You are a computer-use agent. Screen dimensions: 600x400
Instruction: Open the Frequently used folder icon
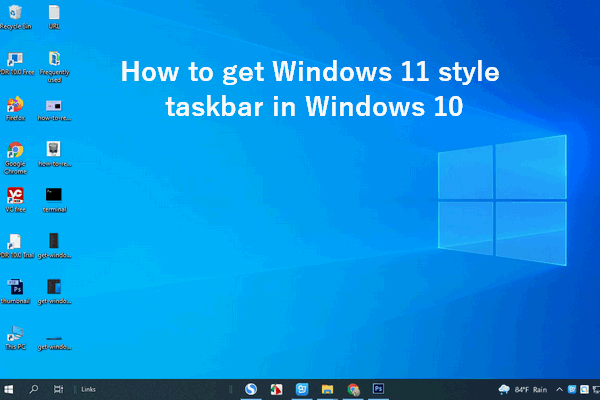pyautogui.click(x=54, y=67)
